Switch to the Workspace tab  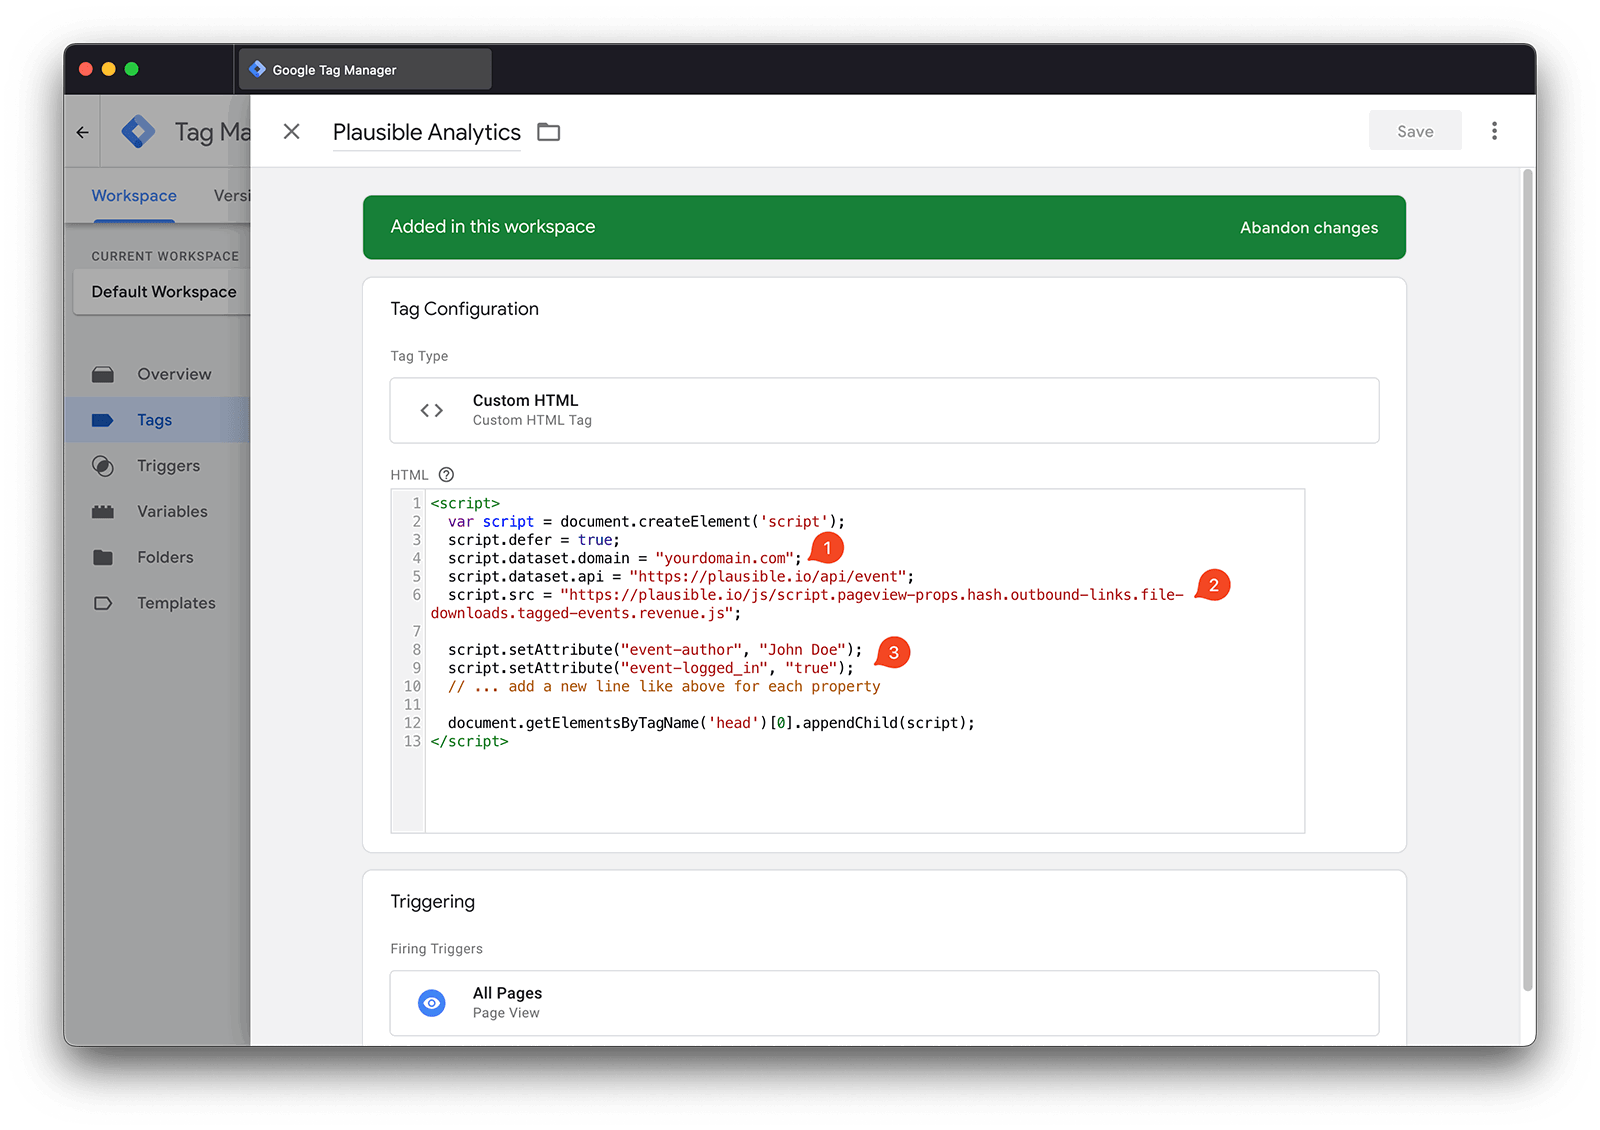coord(134,196)
